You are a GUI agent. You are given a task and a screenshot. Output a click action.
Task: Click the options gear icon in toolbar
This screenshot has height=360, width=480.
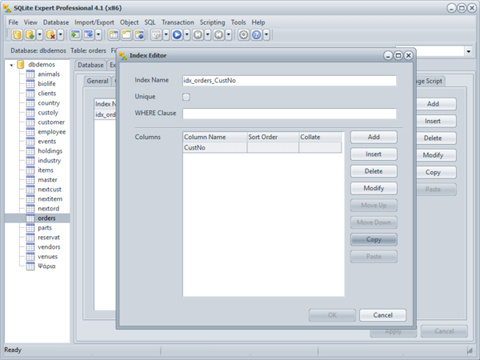[244, 35]
